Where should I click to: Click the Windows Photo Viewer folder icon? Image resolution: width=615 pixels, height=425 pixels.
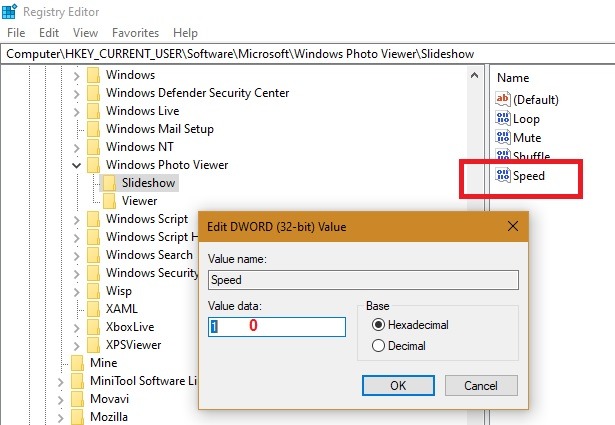tap(93, 165)
